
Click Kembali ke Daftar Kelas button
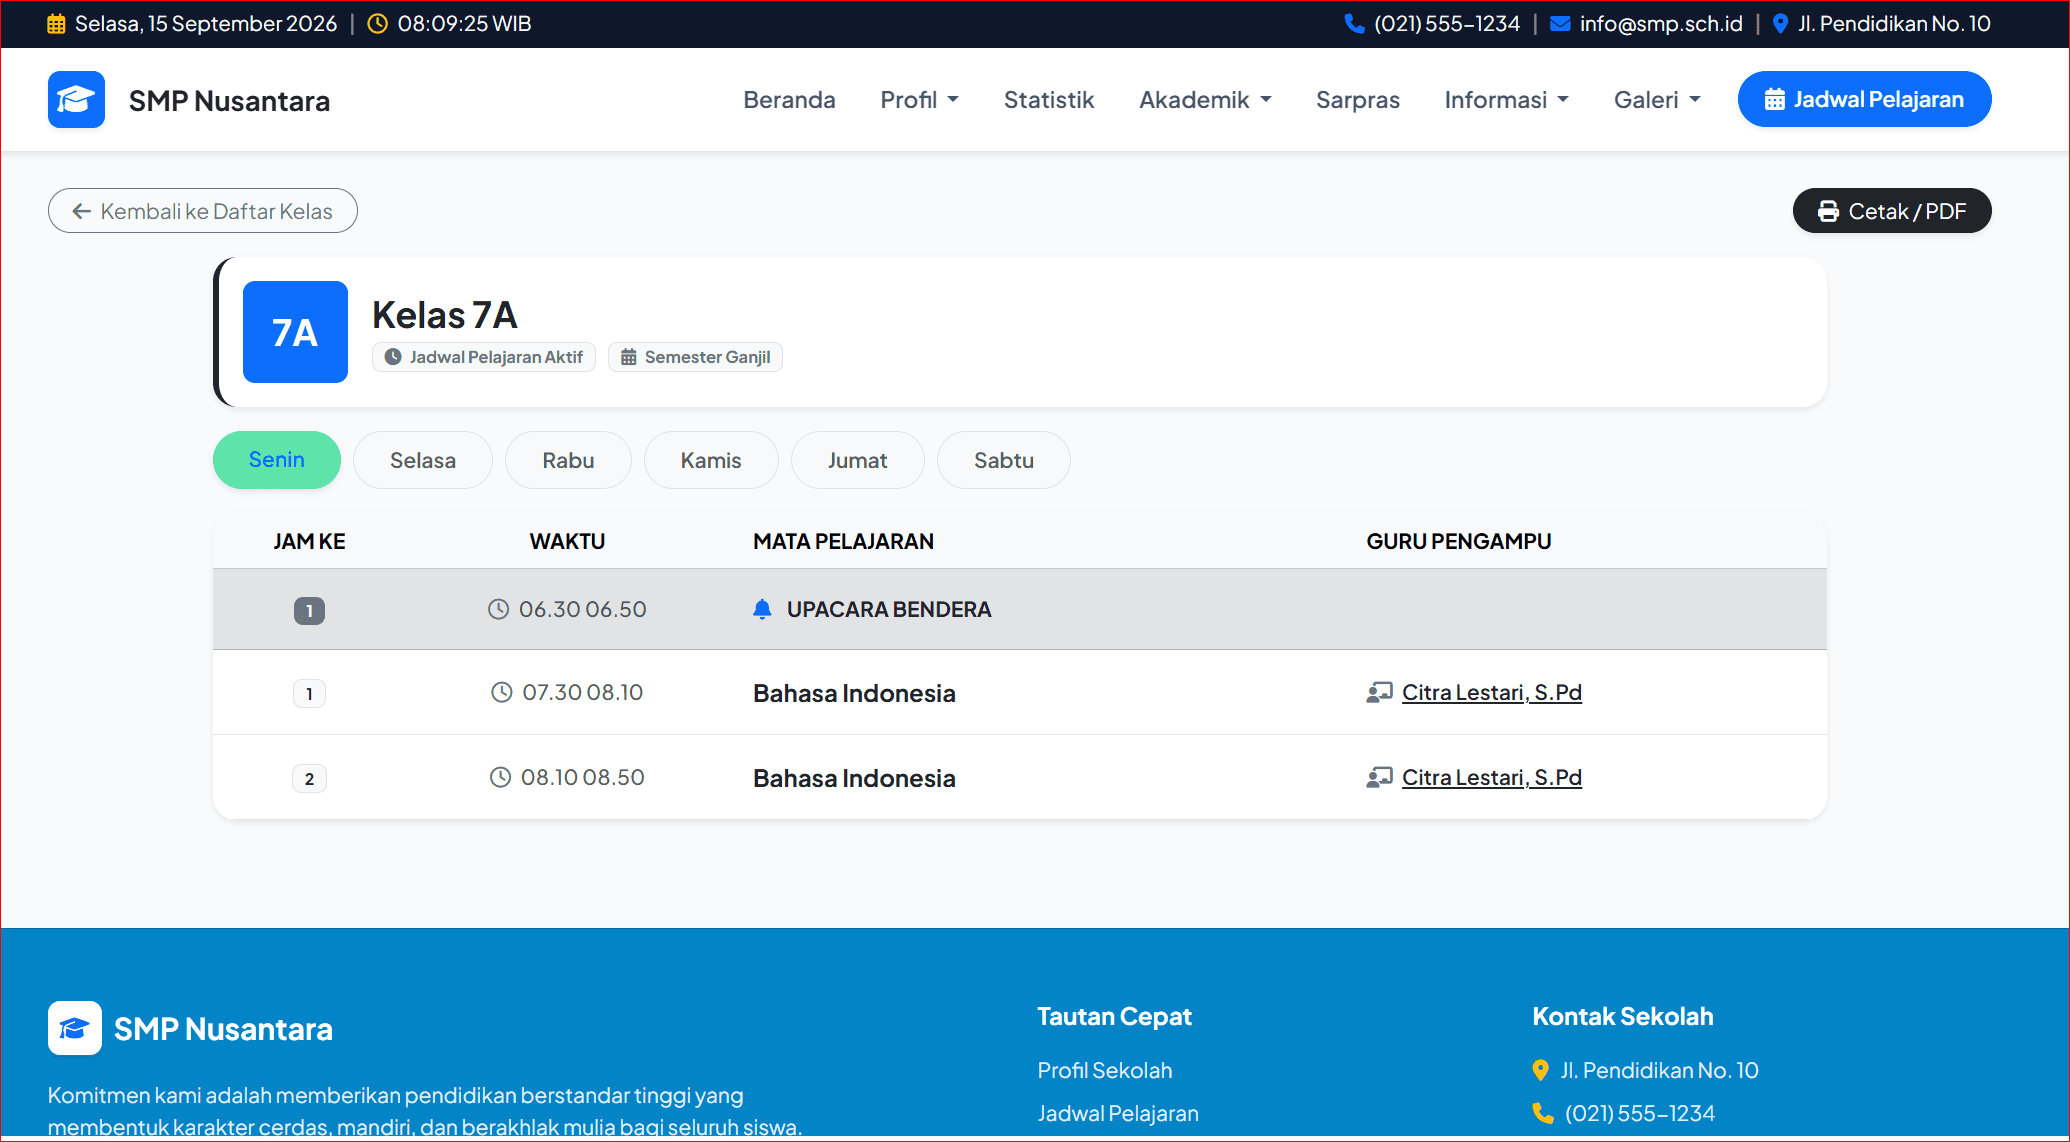click(x=203, y=211)
